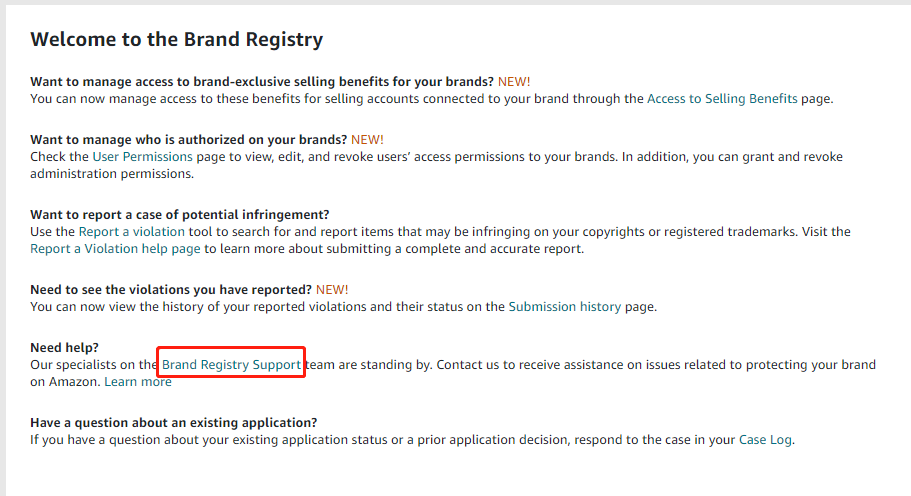Click the NEW! badge beside selling benefits heading
Viewport: 911px width, 496px height.
point(514,82)
